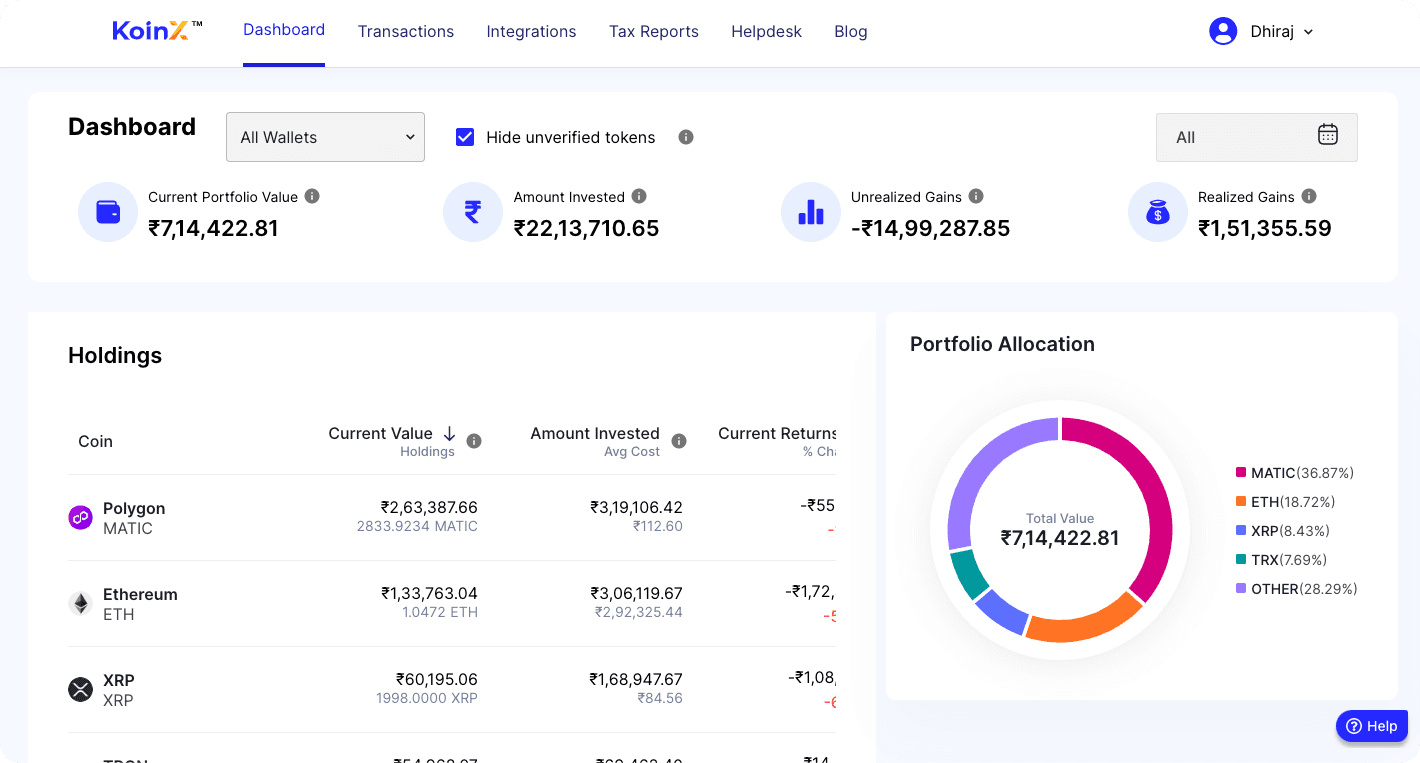Click the user avatar icon beside Dhiraj
Screen dimensions: 1420x763
pos(1223,31)
